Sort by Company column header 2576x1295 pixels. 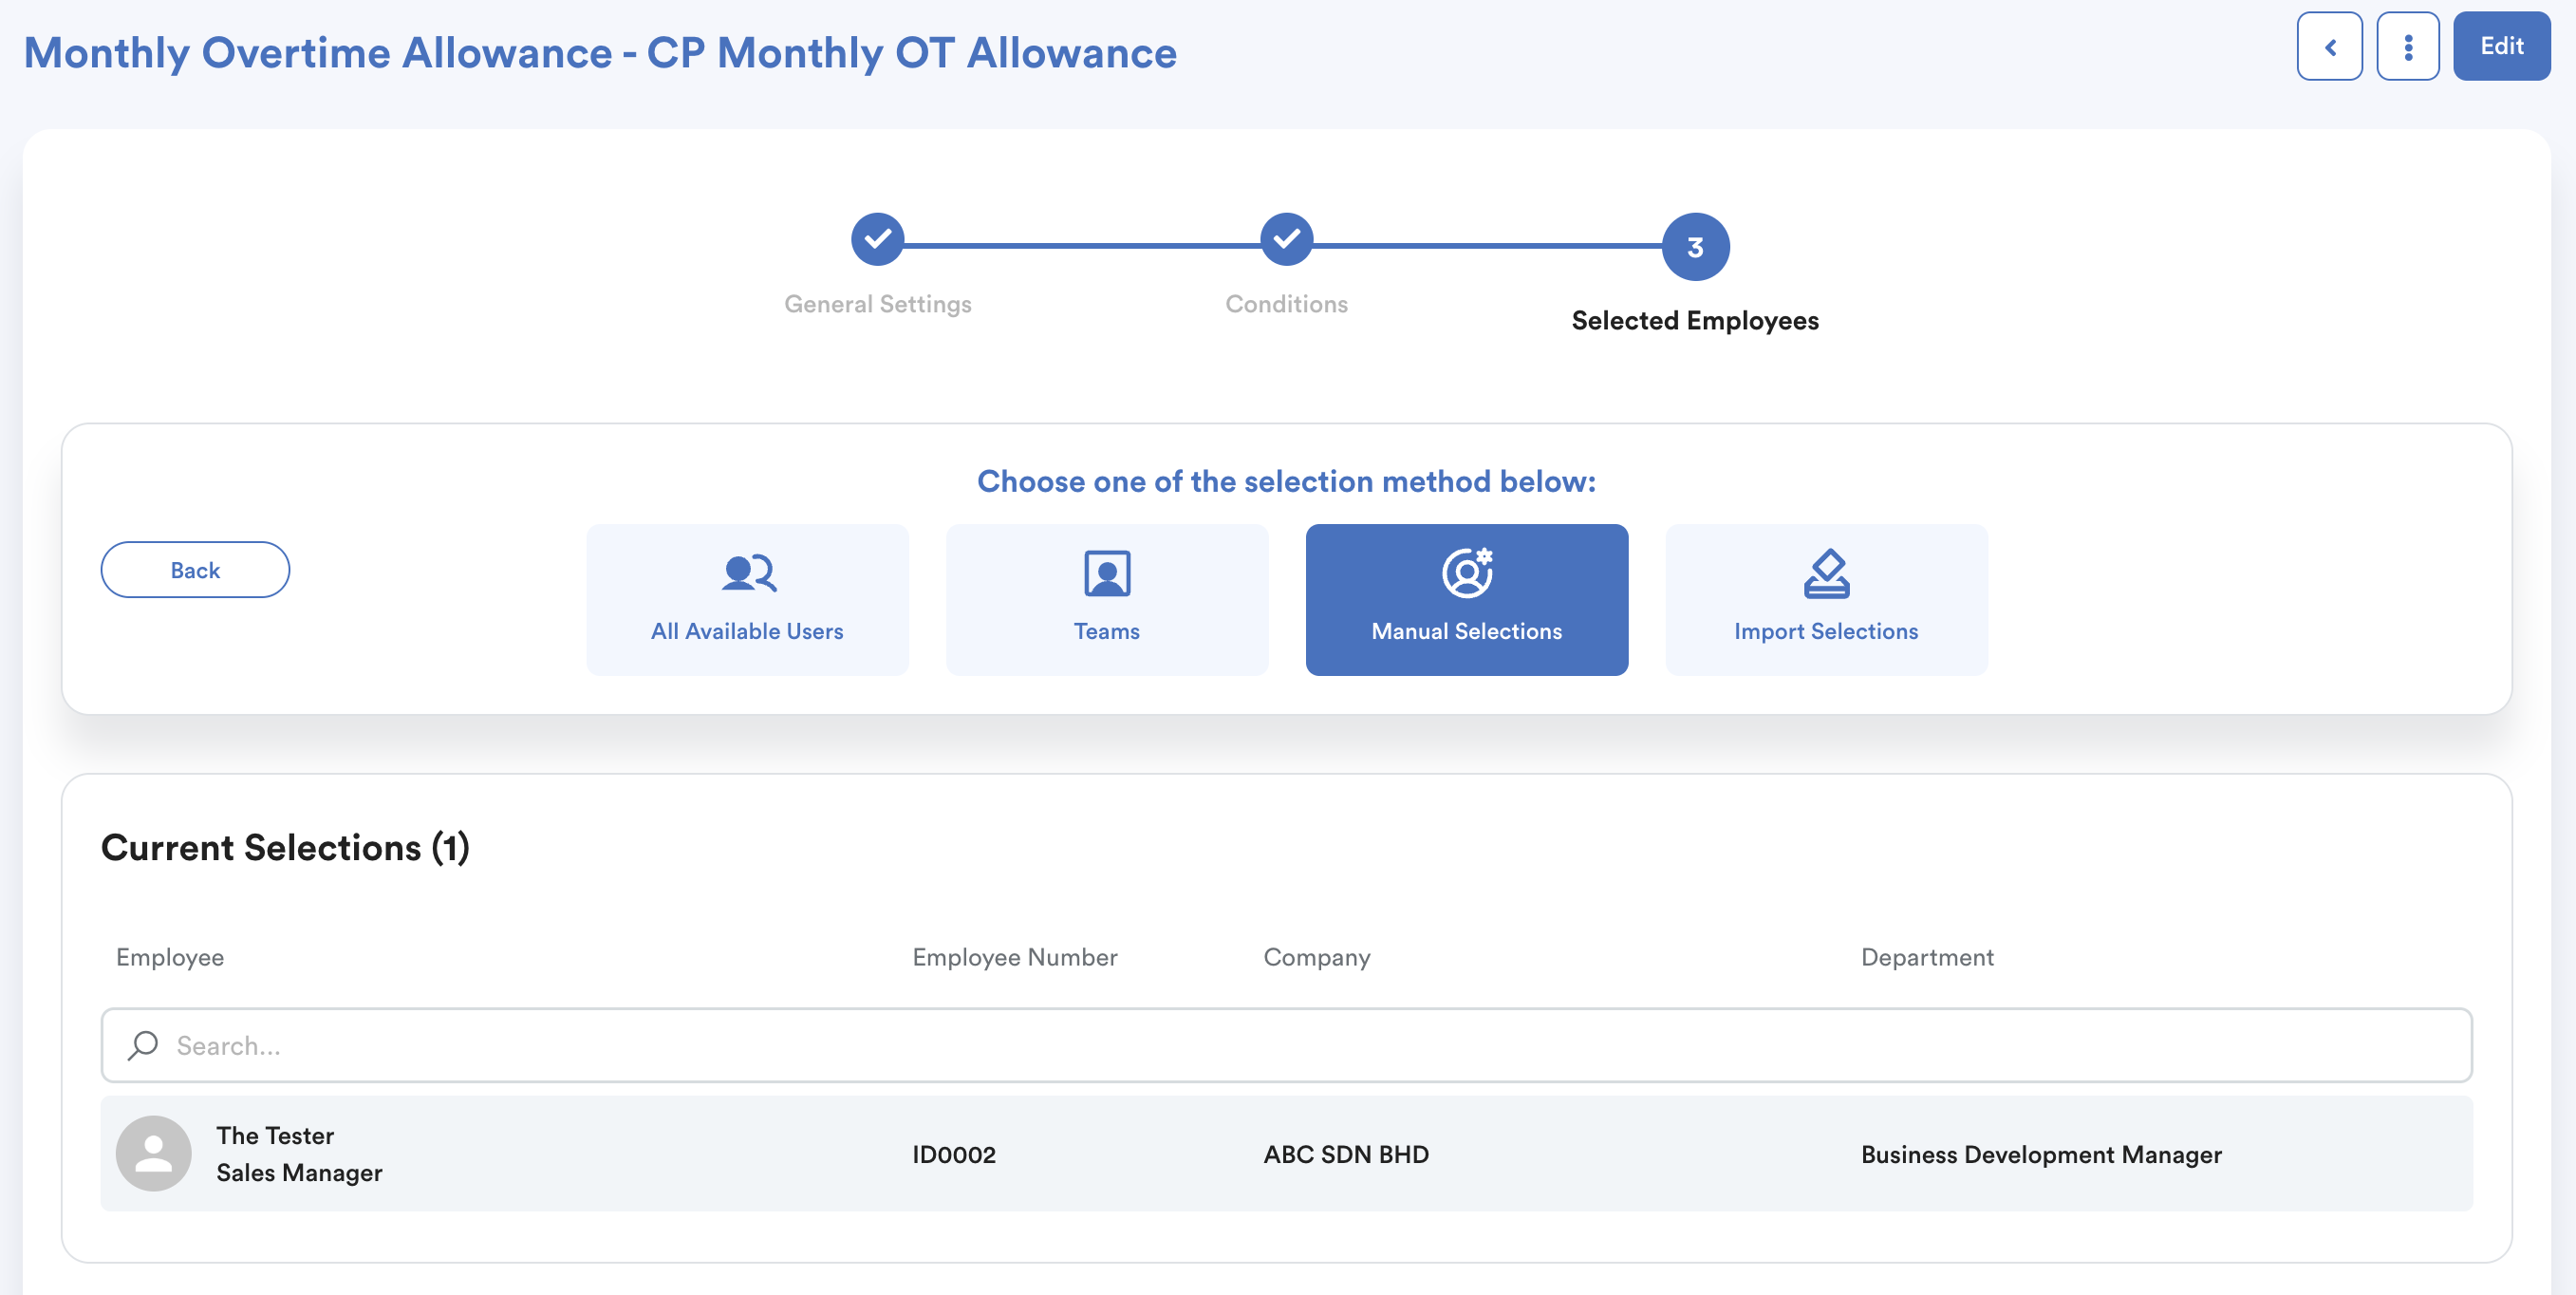pyautogui.click(x=1316, y=957)
